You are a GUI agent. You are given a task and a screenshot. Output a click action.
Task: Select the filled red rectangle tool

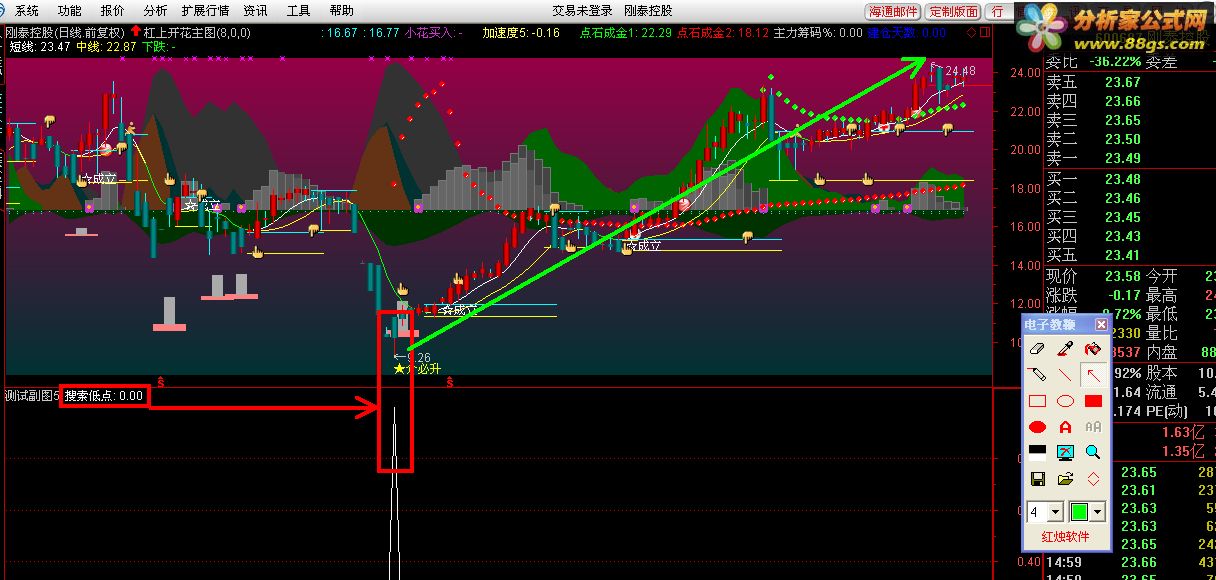tap(1093, 401)
